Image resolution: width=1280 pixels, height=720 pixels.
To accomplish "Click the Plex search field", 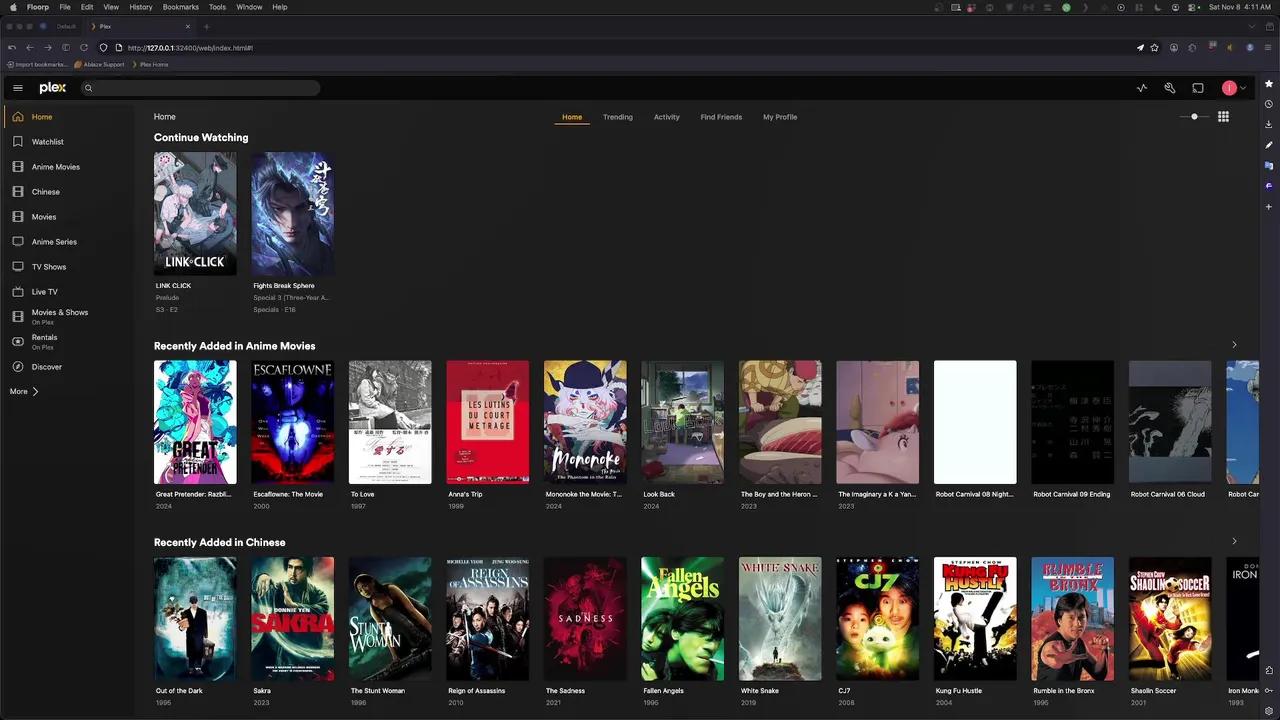I will [x=200, y=88].
